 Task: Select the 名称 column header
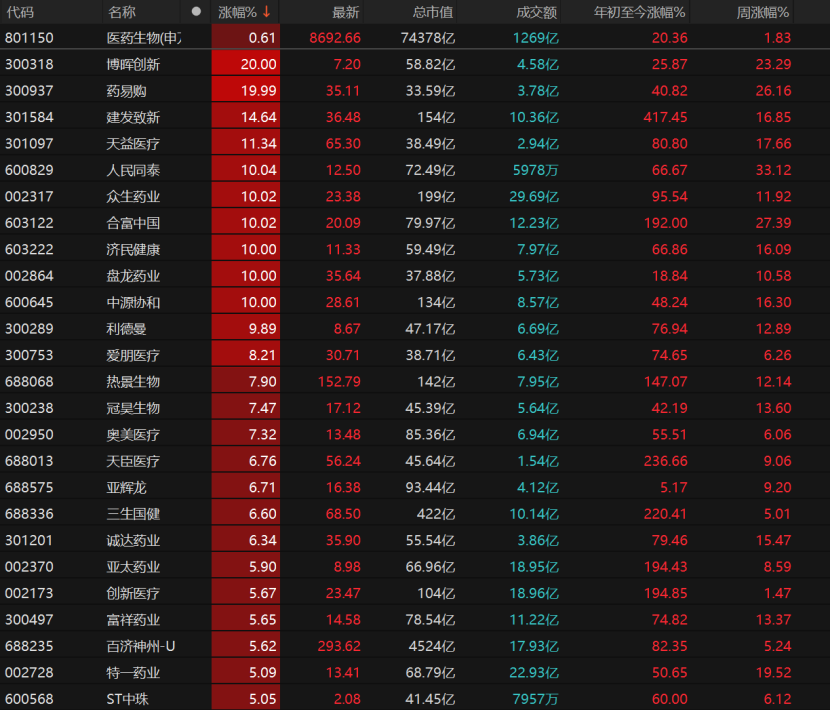coord(122,12)
